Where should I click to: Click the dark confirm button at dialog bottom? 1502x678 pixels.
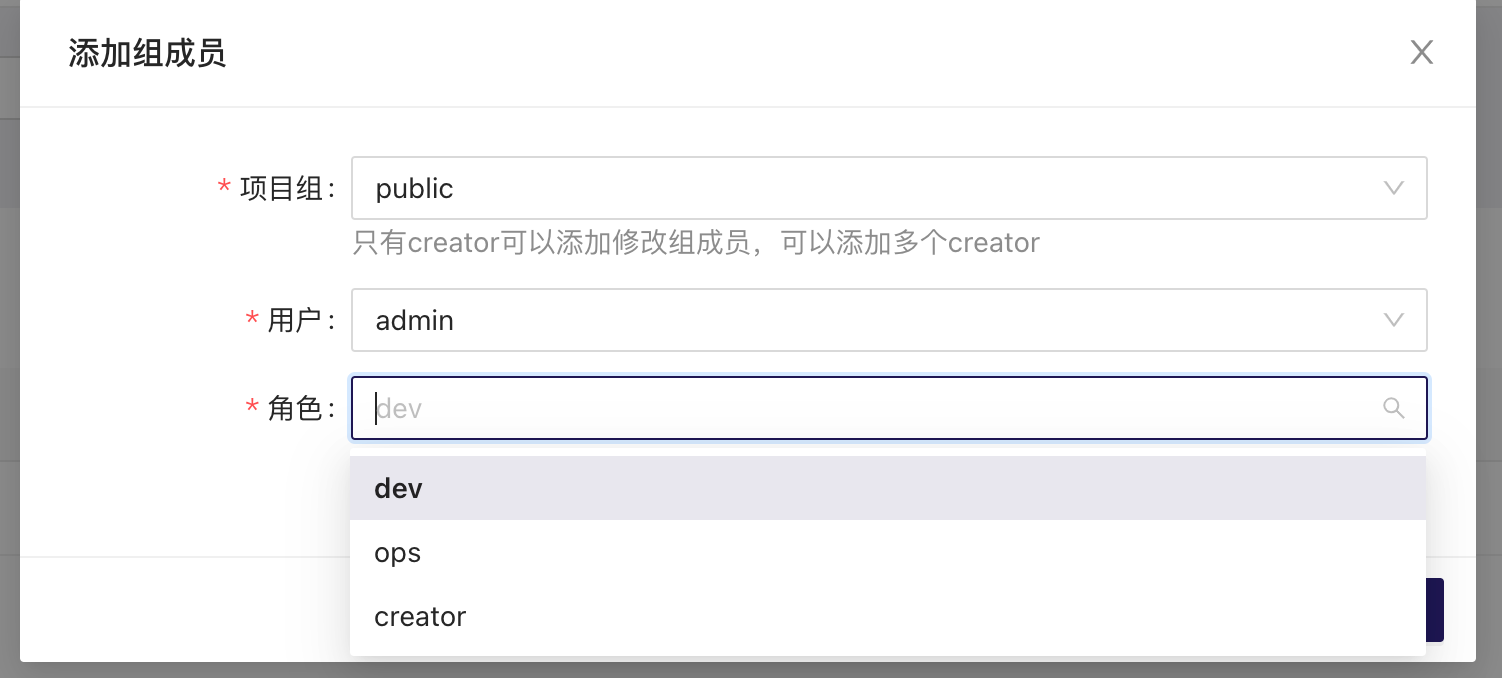1435,610
